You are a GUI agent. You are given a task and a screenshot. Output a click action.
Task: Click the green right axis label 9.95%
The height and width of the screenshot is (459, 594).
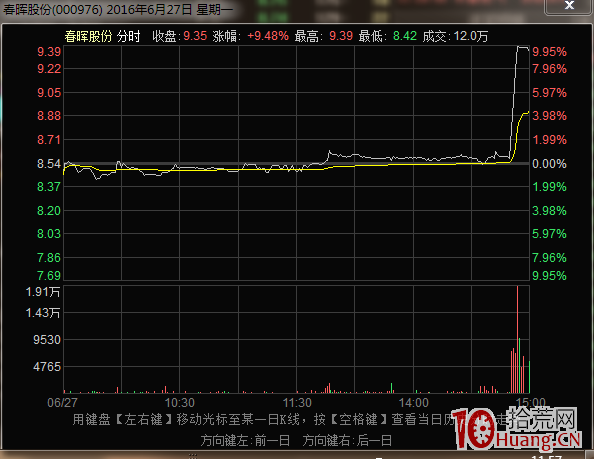(549, 275)
